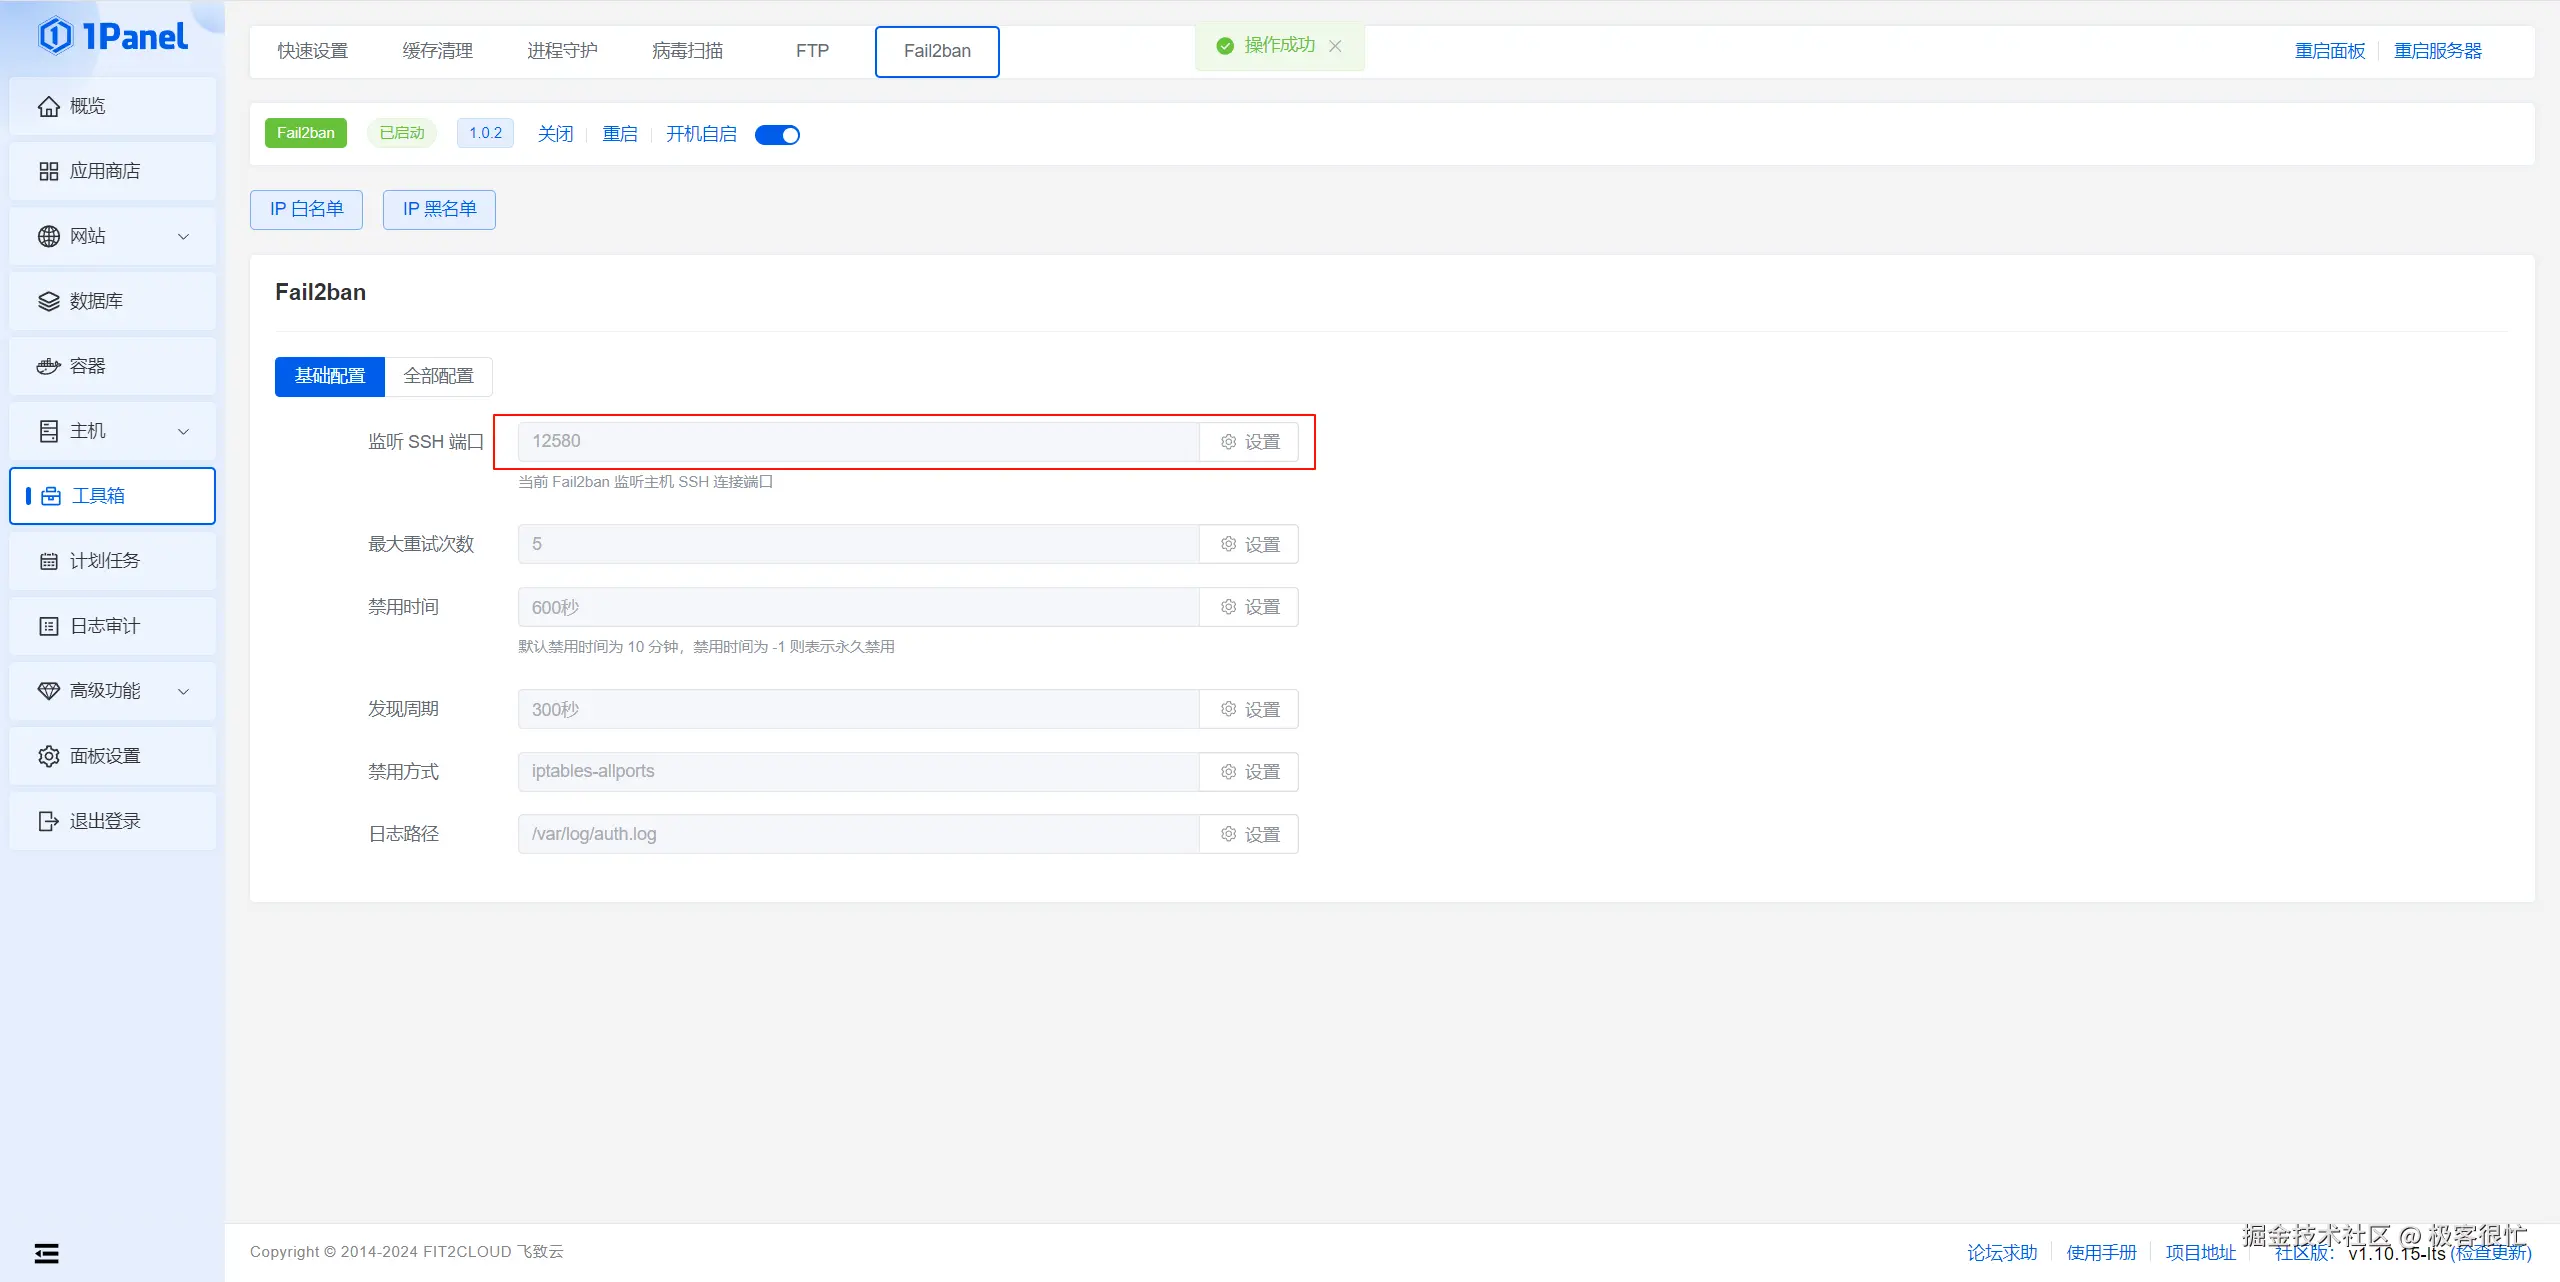Click the 日志审计 log icon

point(48,626)
